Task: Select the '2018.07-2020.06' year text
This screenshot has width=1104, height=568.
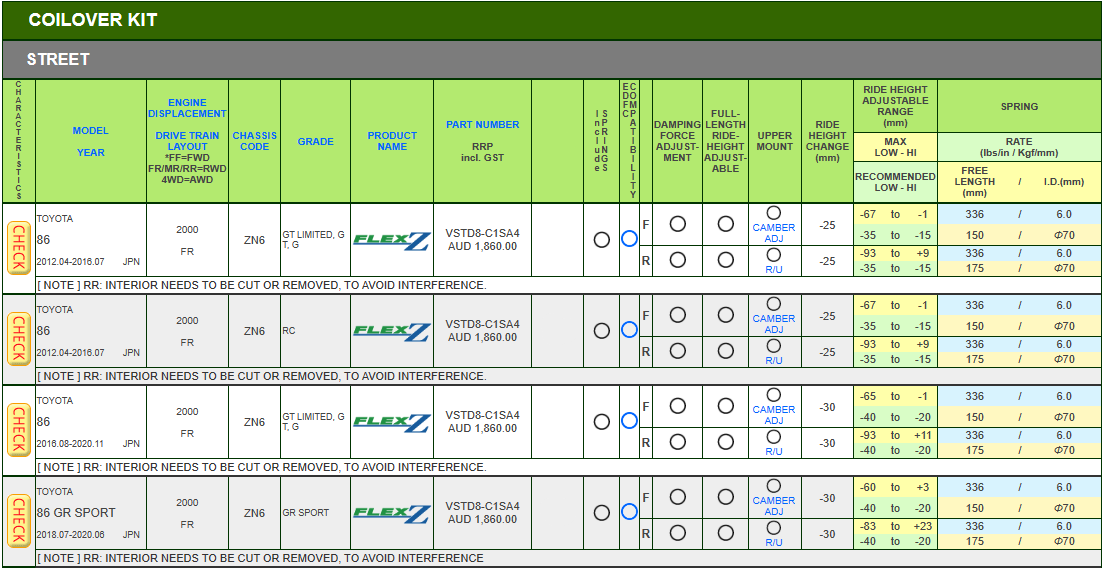Action: click(70, 535)
